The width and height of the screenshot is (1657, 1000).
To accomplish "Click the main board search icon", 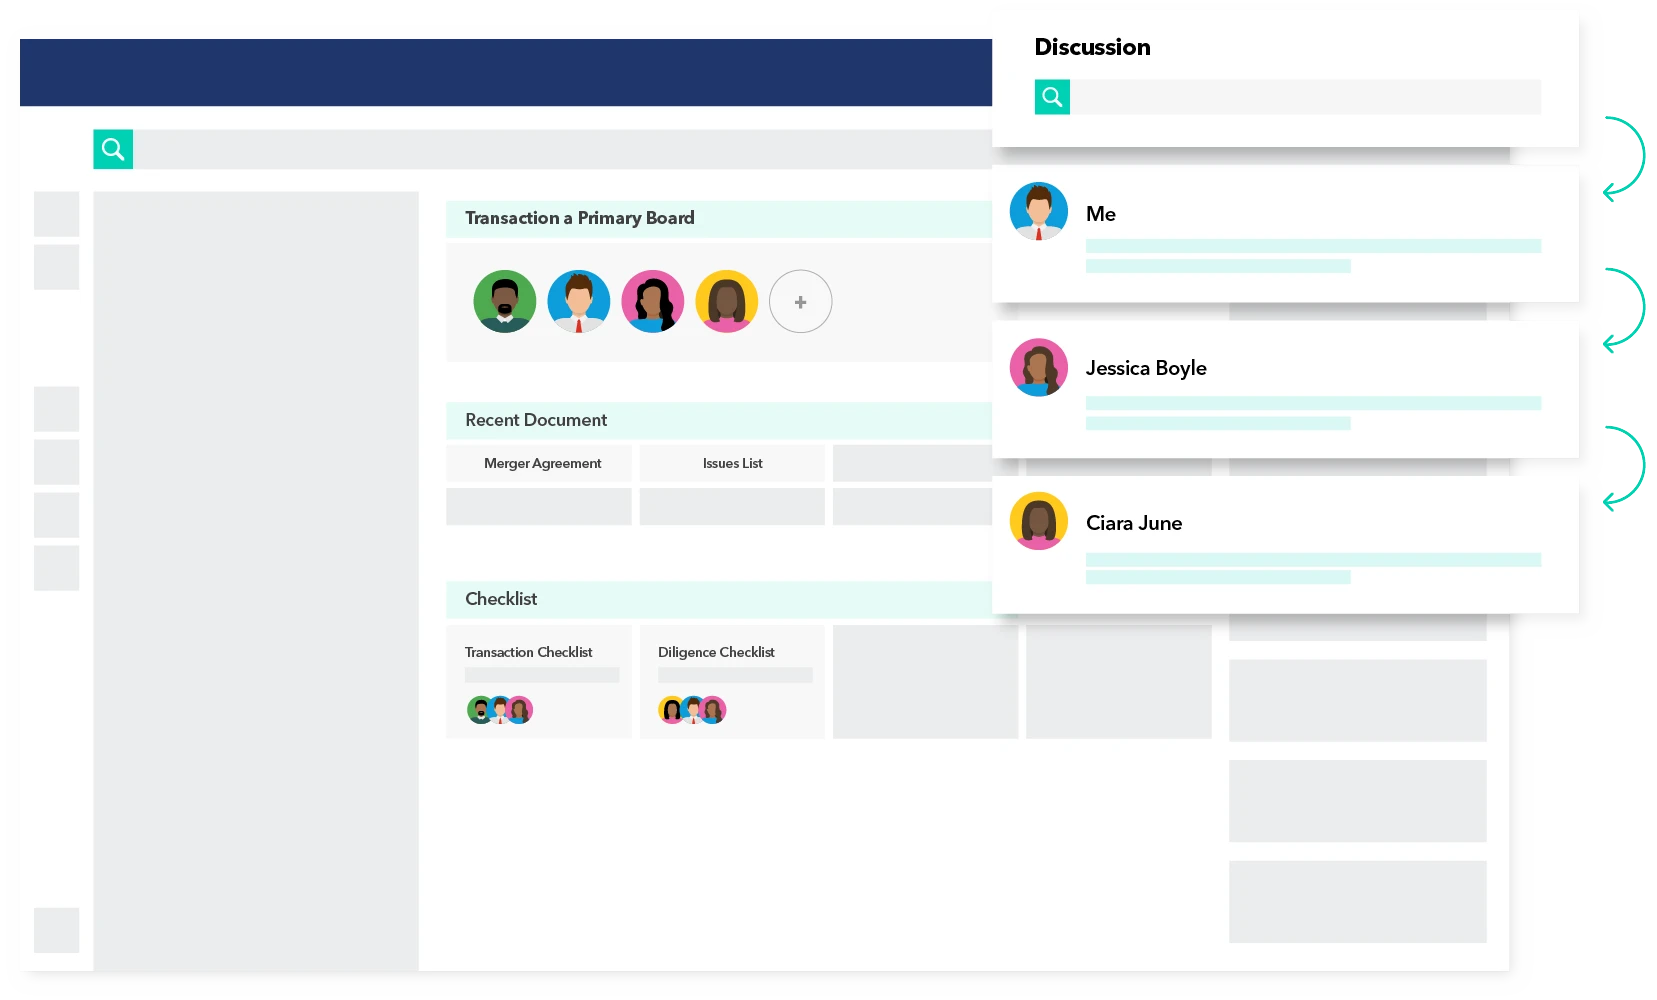I will point(113,149).
